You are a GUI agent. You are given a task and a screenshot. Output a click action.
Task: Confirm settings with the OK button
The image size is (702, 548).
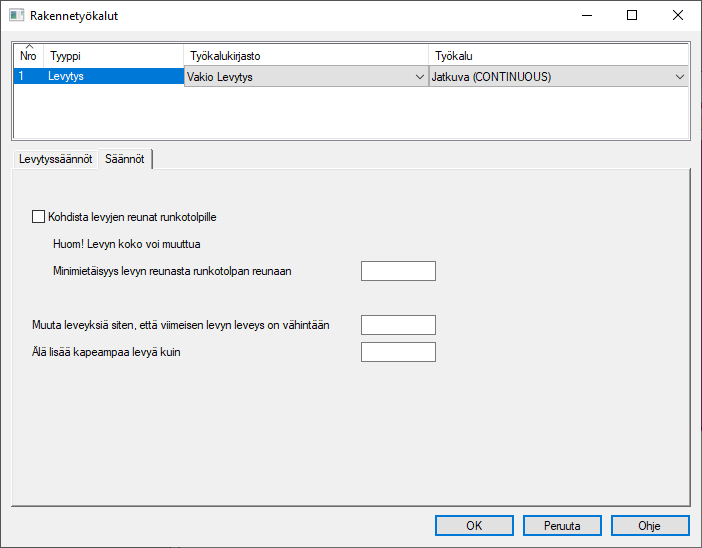[474, 525]
